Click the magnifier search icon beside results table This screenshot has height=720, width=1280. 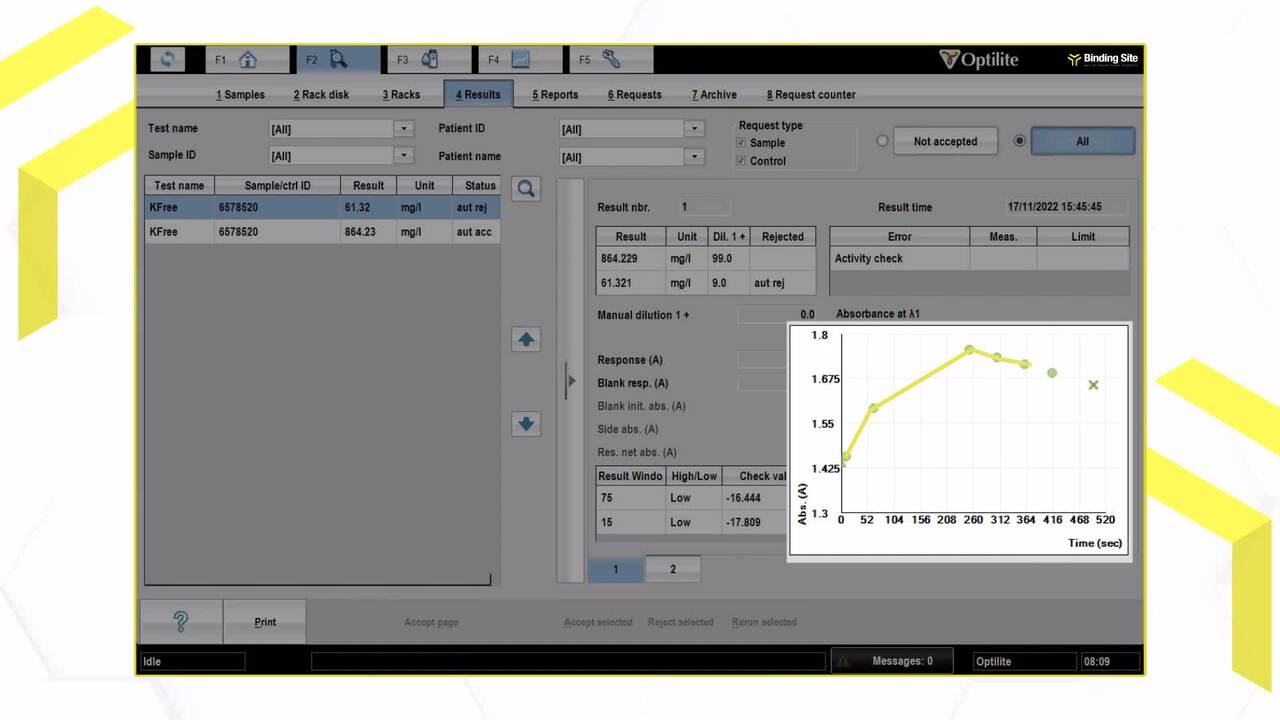(526, 189)
